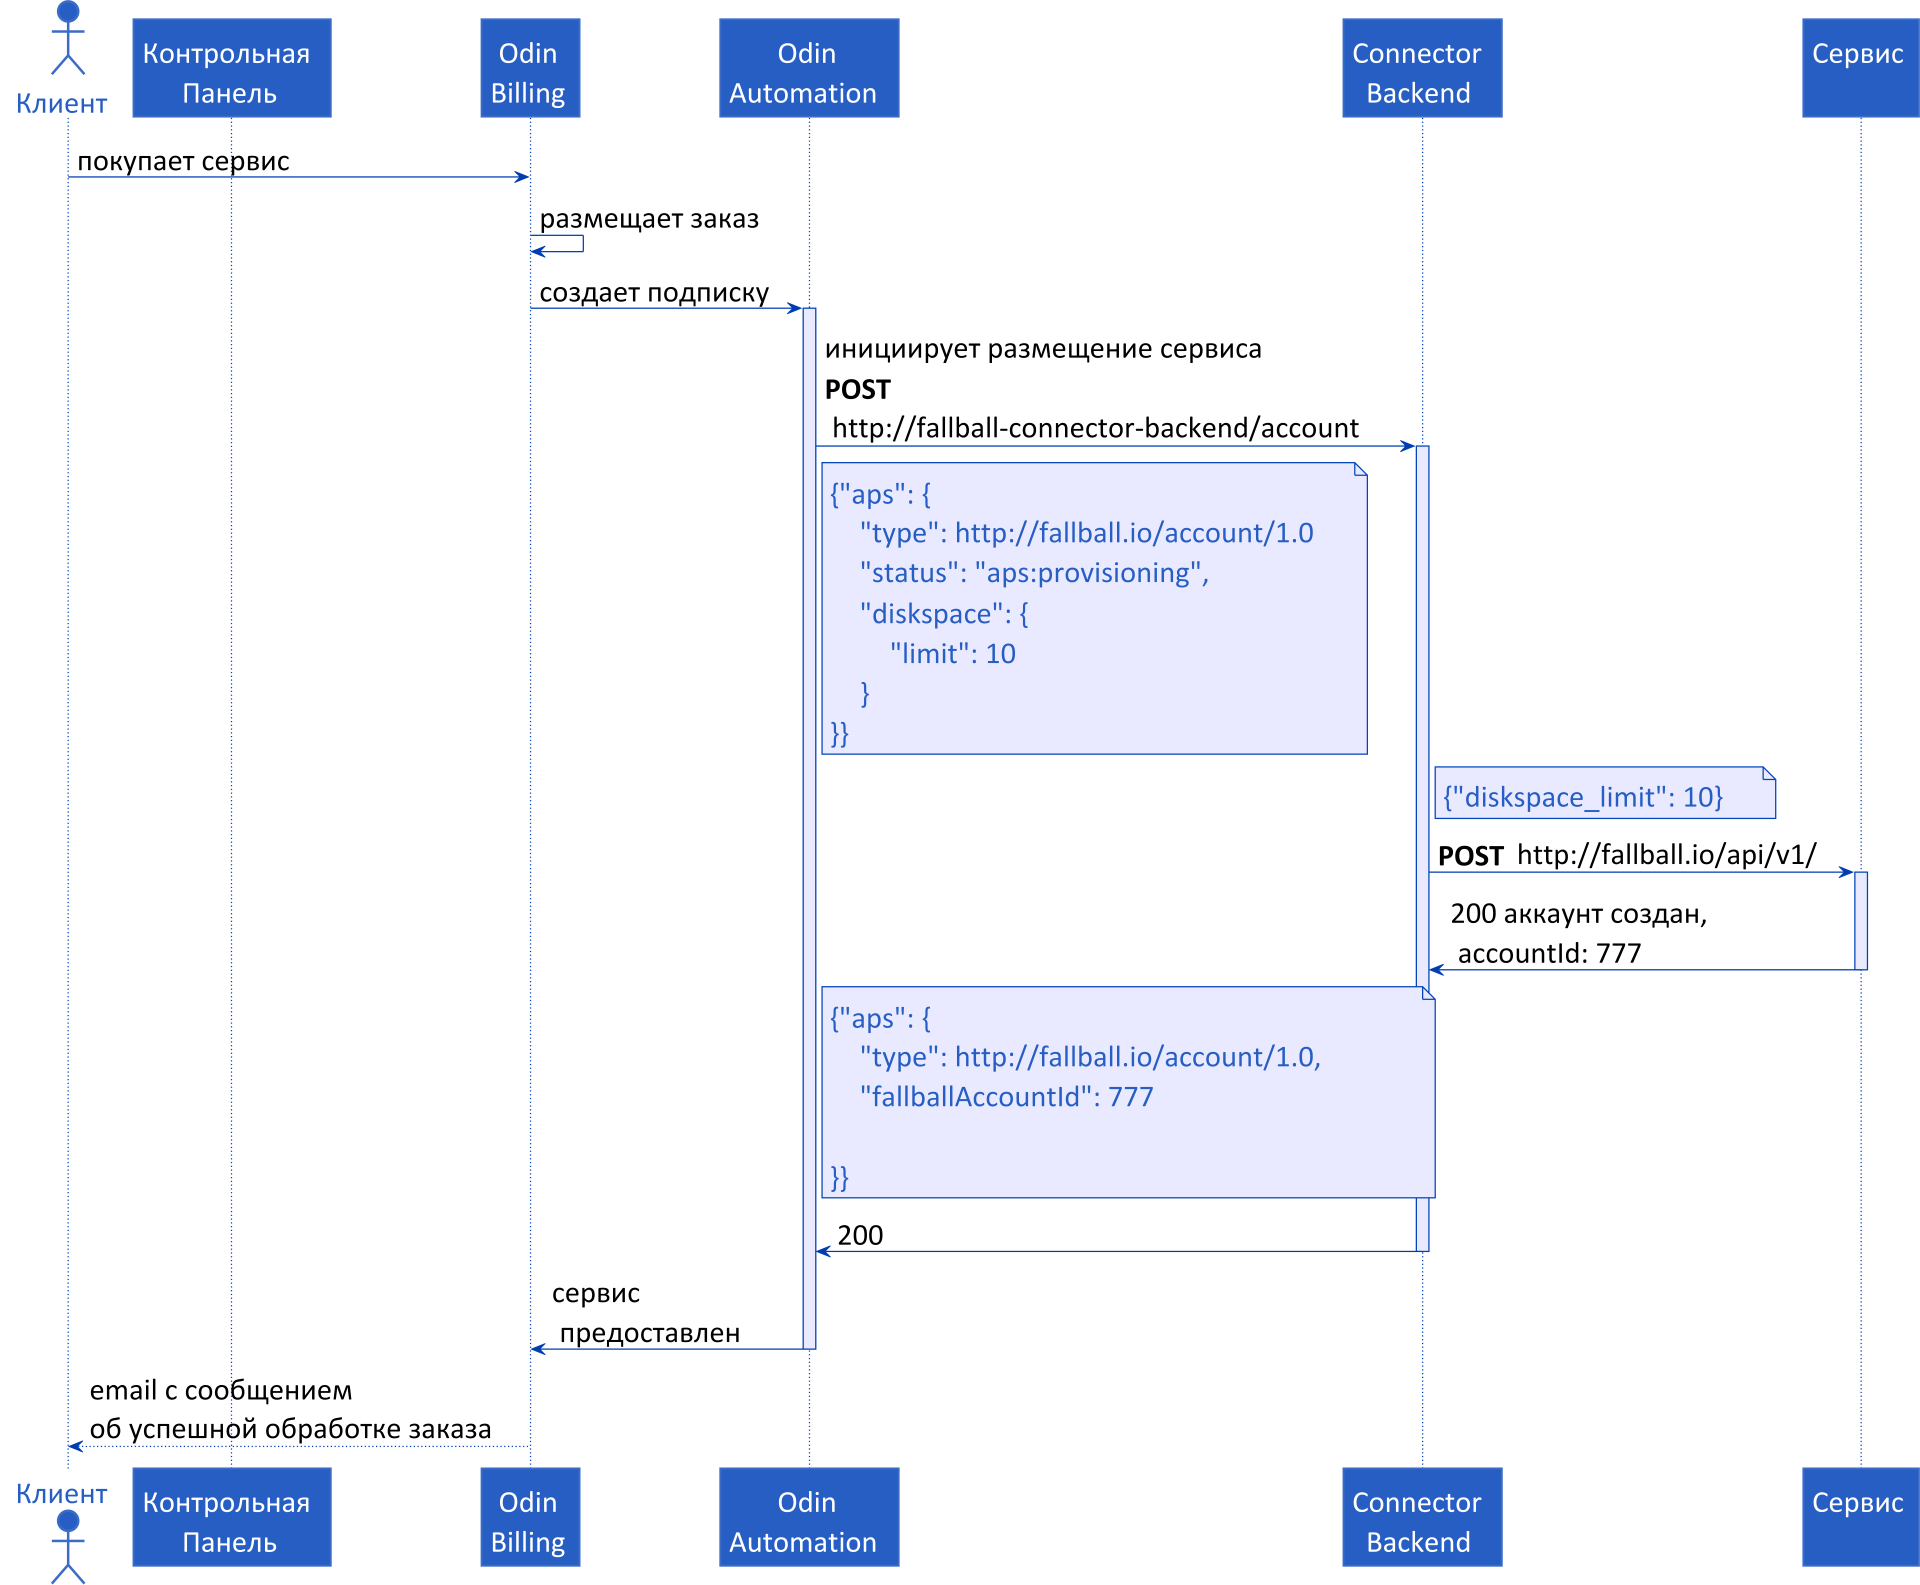Click the Сервис component icon at top right
Viewport: 1920px width, 1585px height.
point(1856,57)
